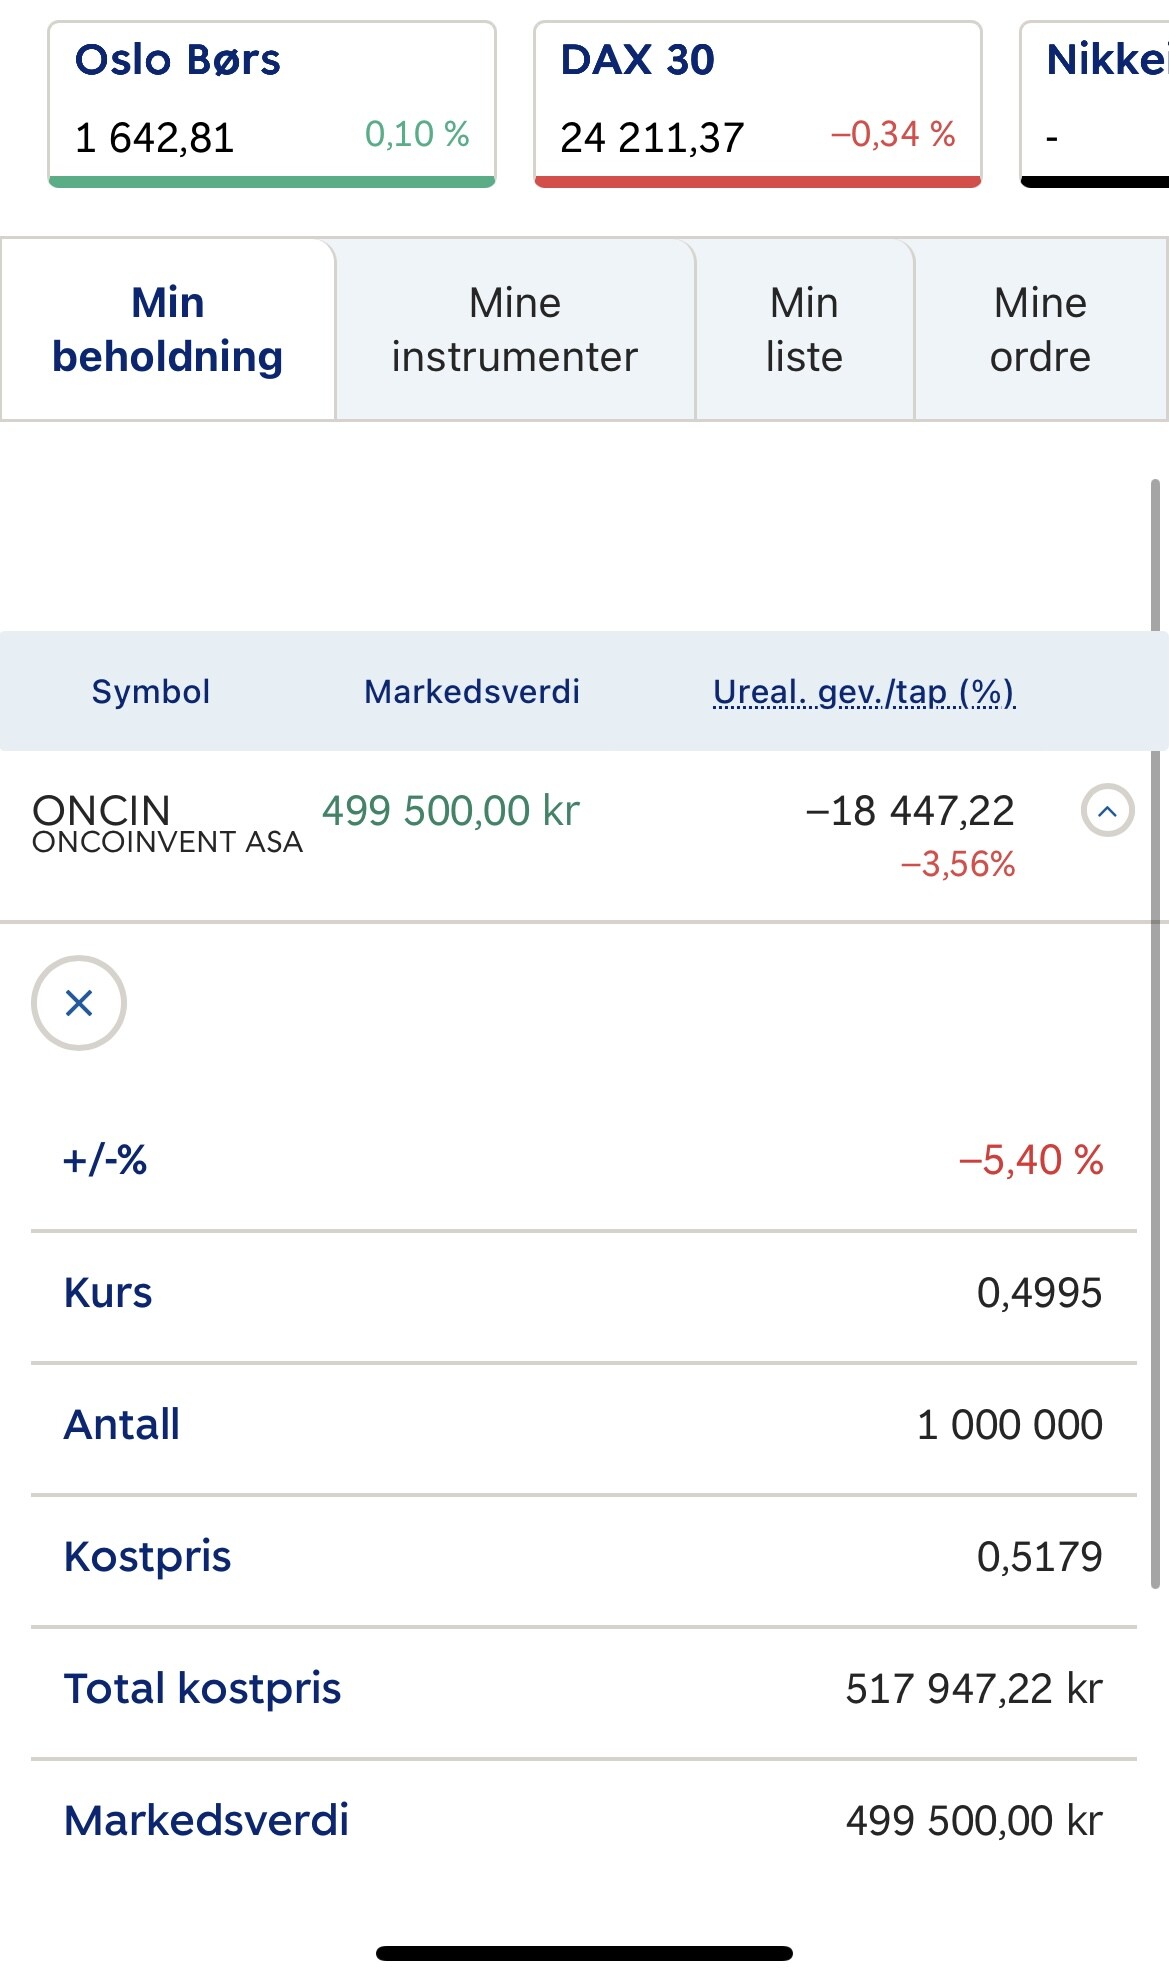Open the Min liste tab

coord(804,330)
